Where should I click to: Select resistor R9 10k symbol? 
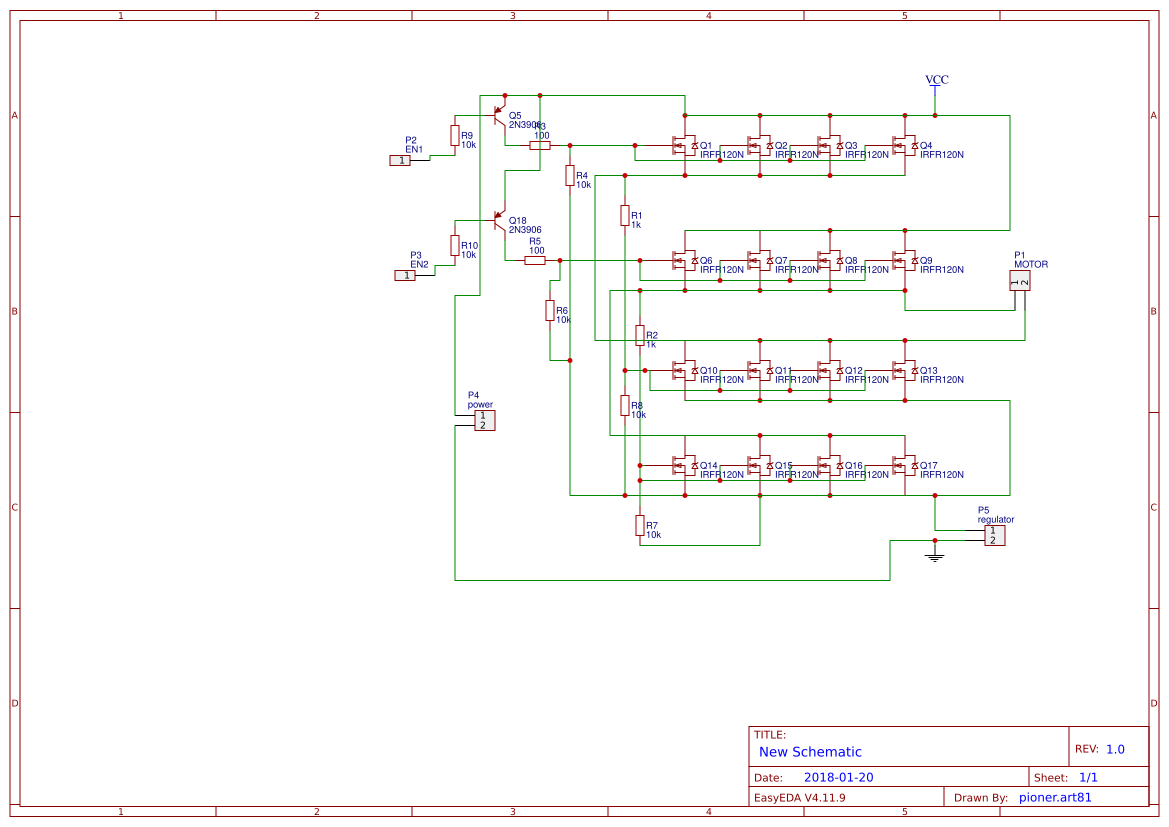pos(454,137)
